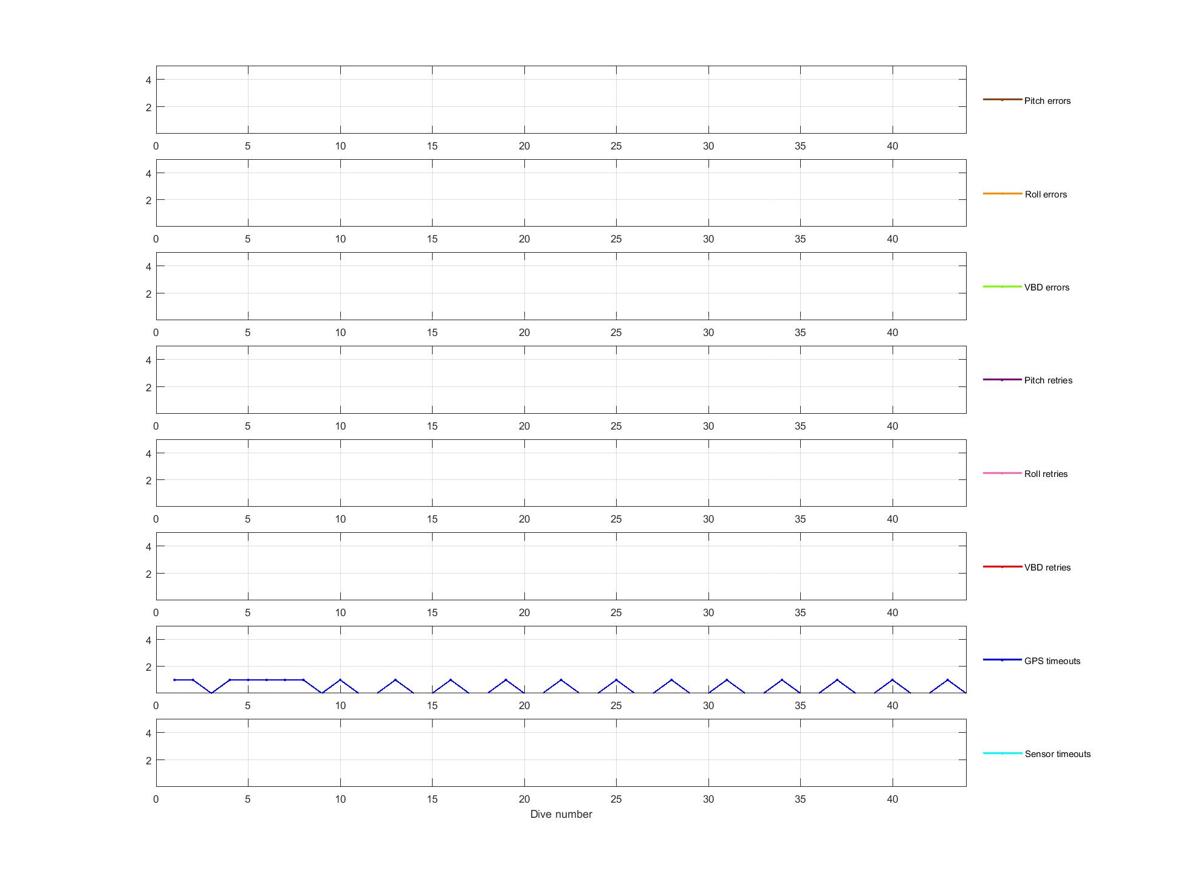The image size is (1200, 885).
Task: Select the blue GPS timeouts legend line sample
Action: click(1002, 660)
